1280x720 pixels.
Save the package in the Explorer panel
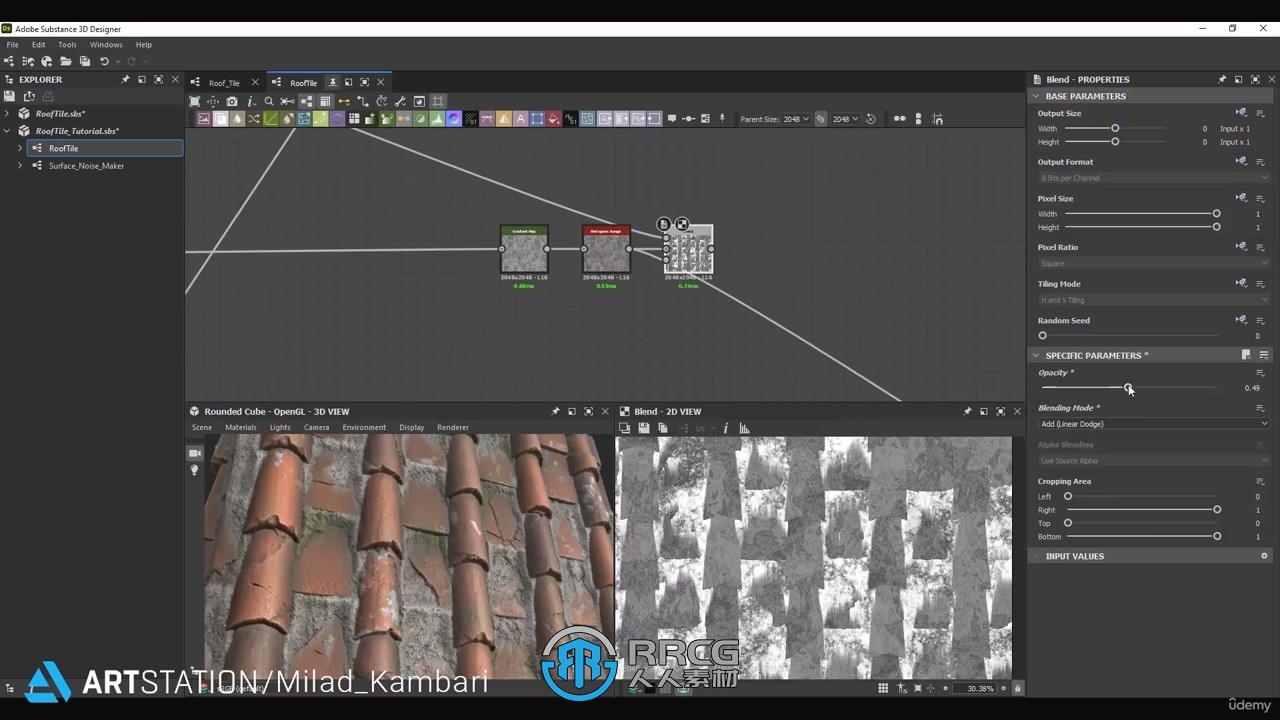(x=9, y=96)
